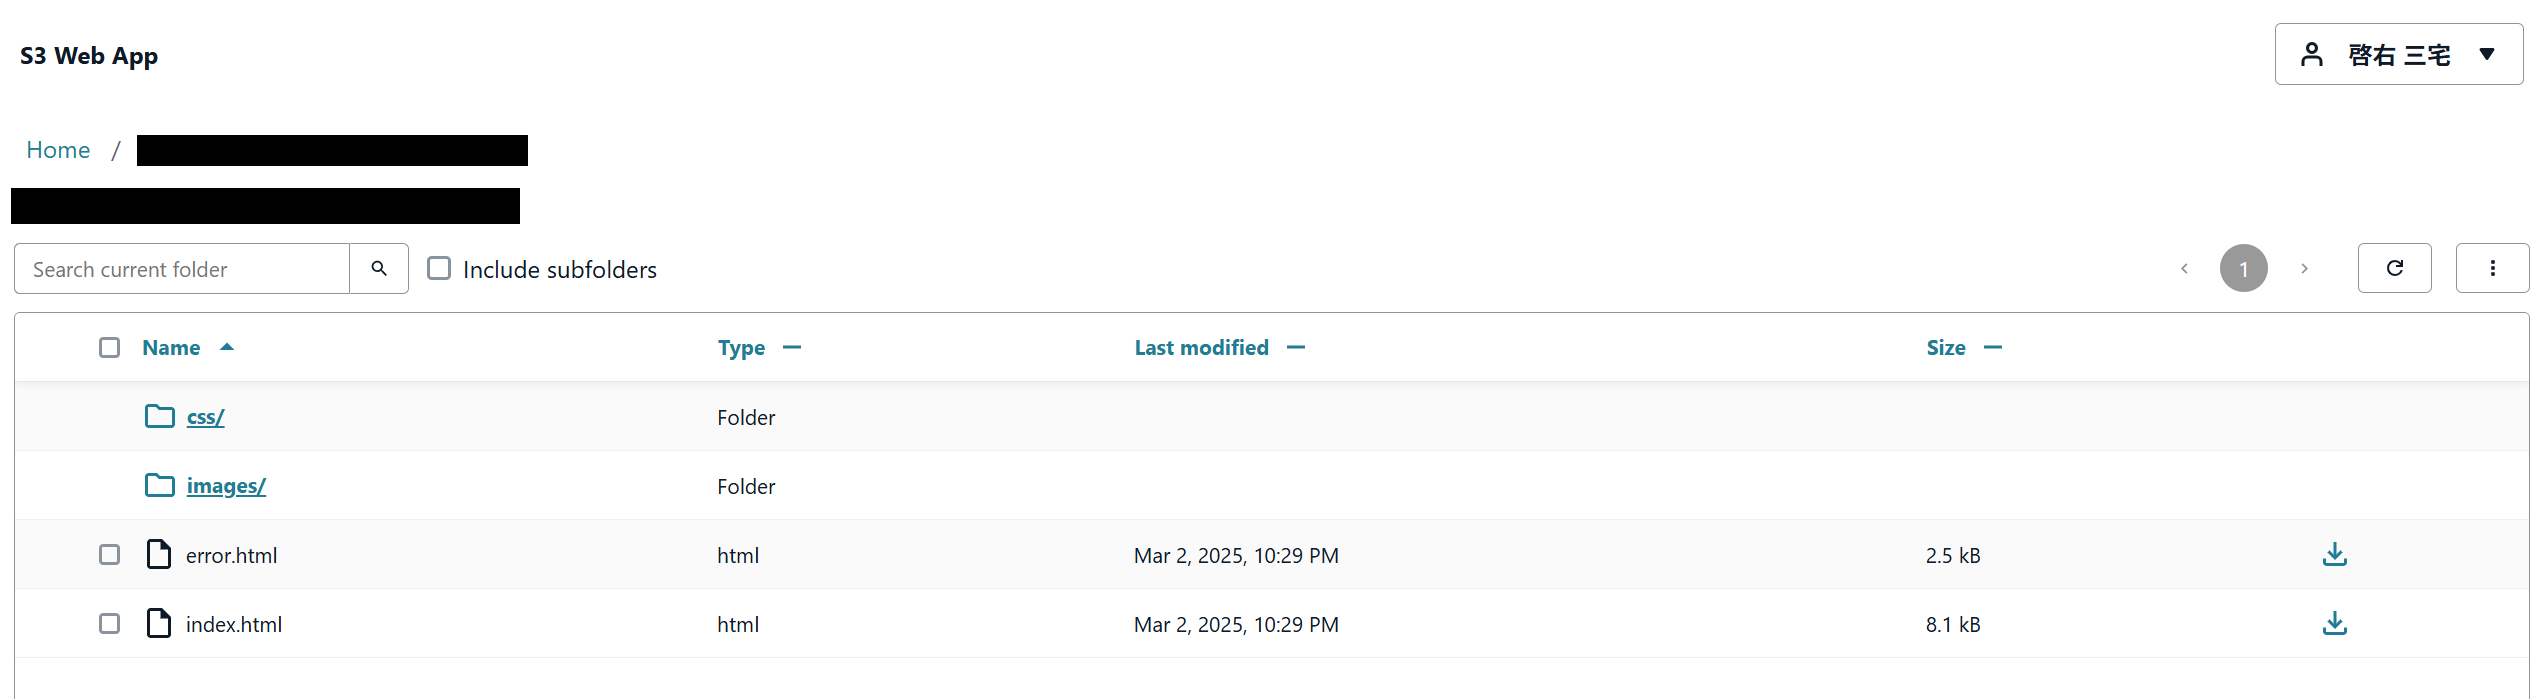Tick the select-all checkbox in header
The height and width of the screenshot is (699, 2544).
(109, 347)
